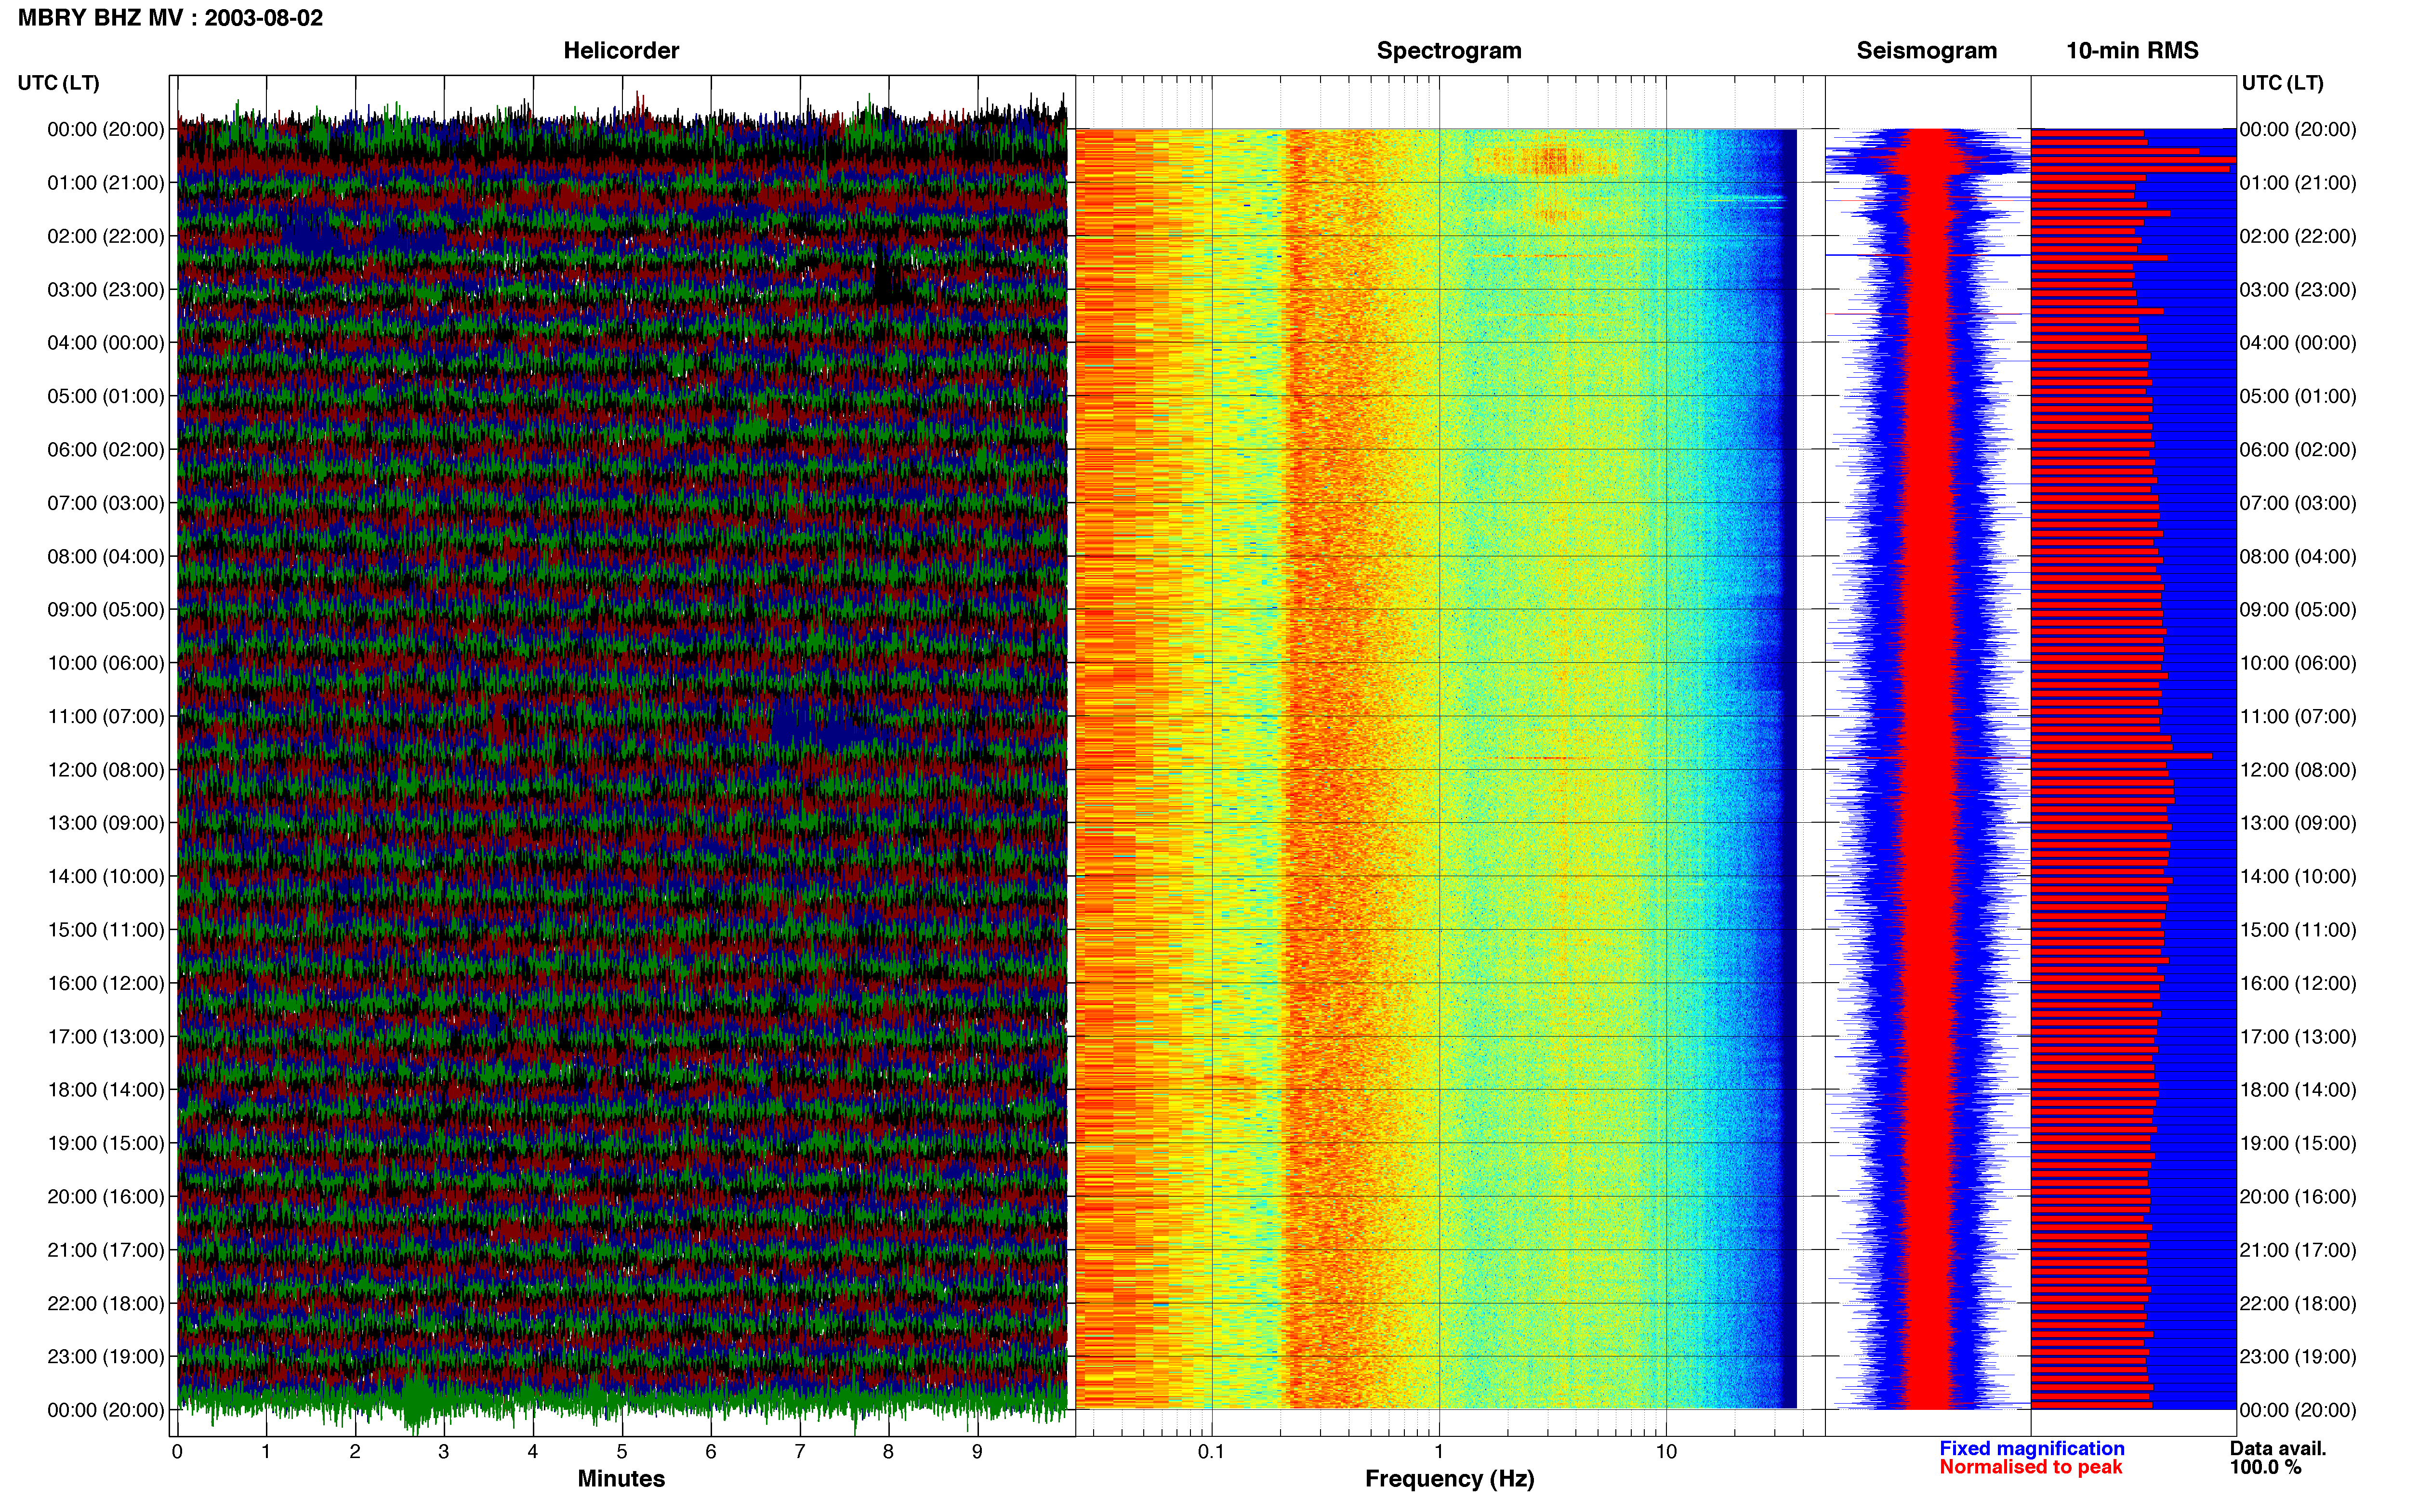Click the helicorder minute 5 tick label
The width and height of the screenshot is (2418, 1512).
(622, 1451)
